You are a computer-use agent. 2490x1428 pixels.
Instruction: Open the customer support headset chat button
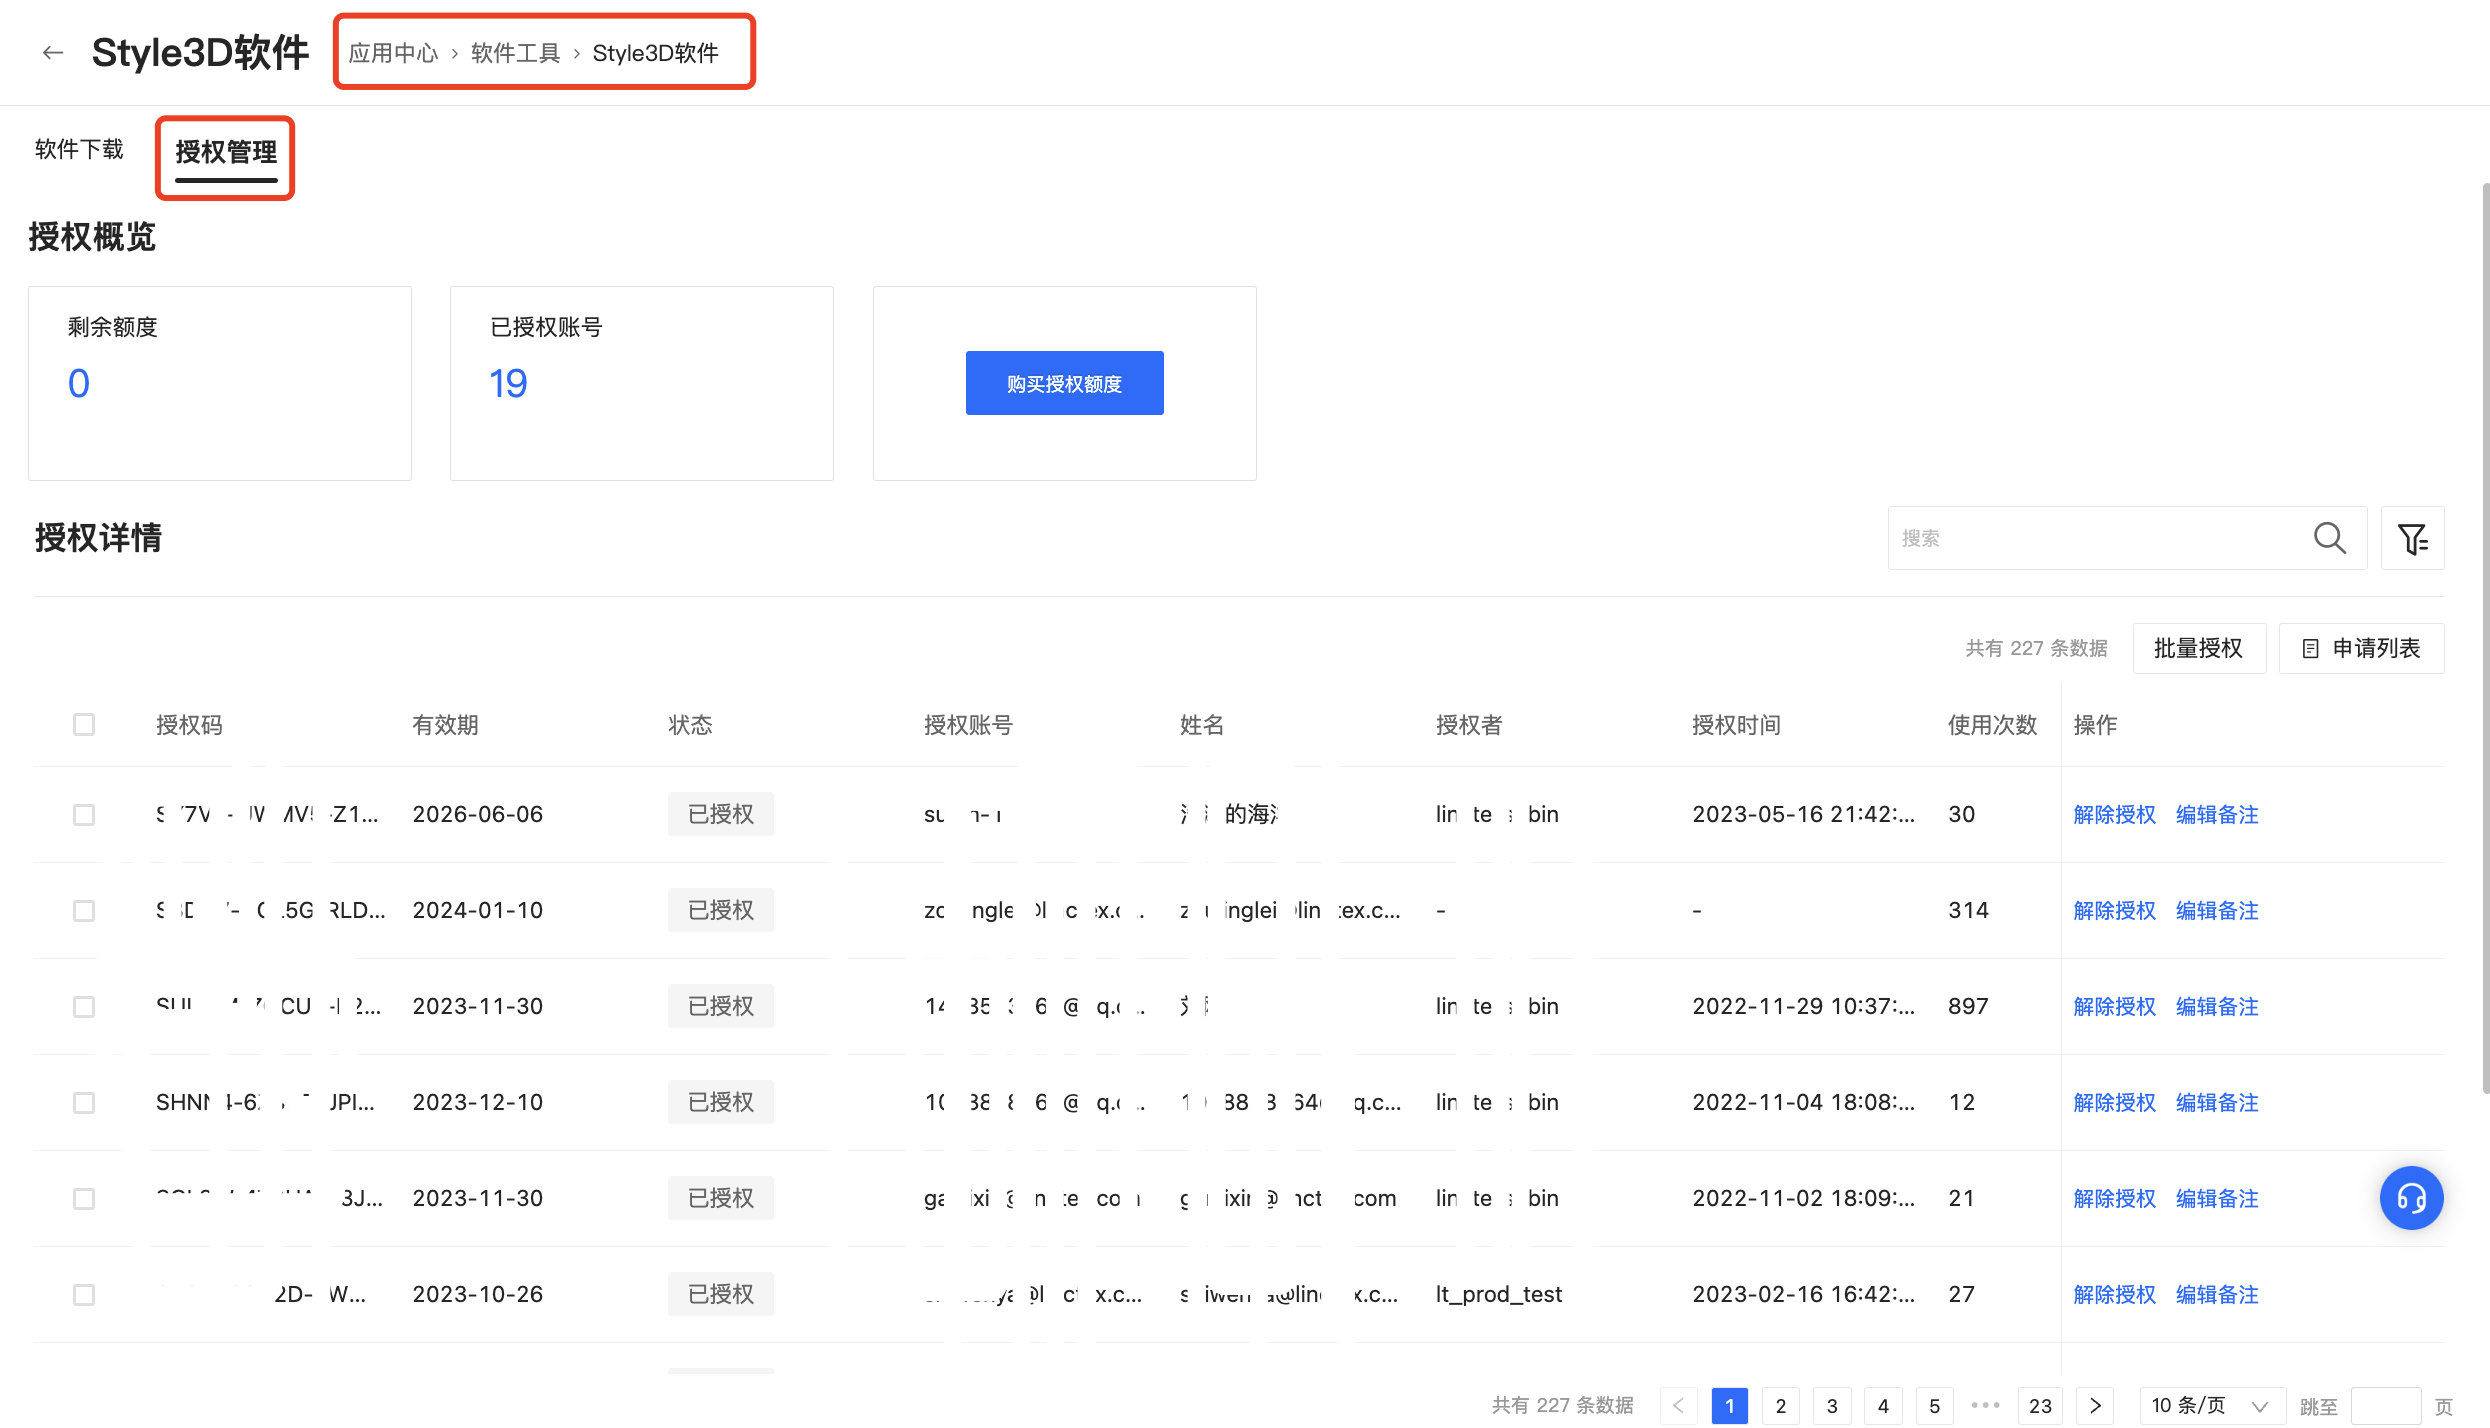tap(2411, 1197)
